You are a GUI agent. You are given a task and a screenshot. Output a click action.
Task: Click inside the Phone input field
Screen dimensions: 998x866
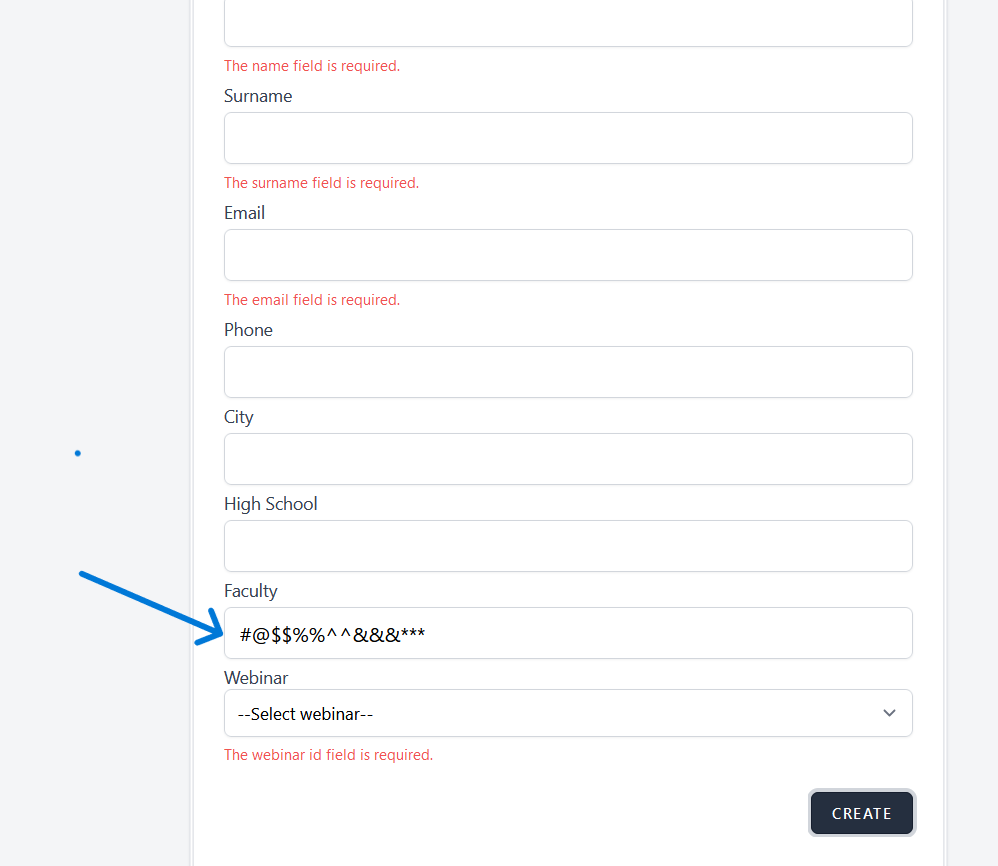pyautogui.click(x=568, y=372)
